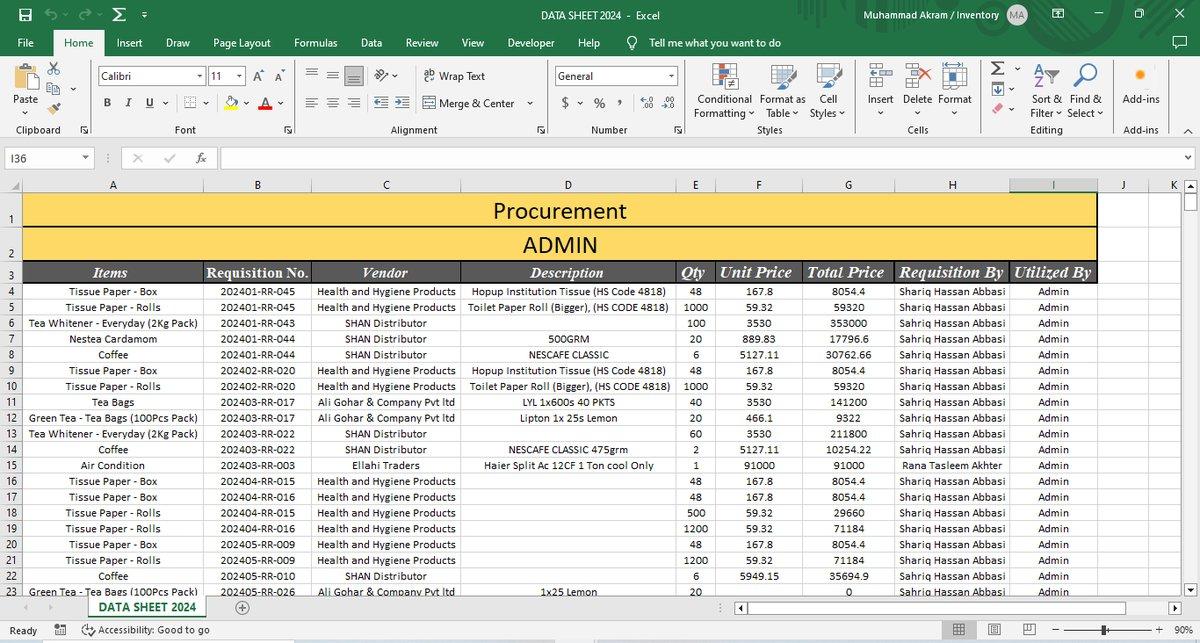The width and height of the screenshot is (1200, 643).
Task: Expand the Paste options arrow
Action: (25, 113)
